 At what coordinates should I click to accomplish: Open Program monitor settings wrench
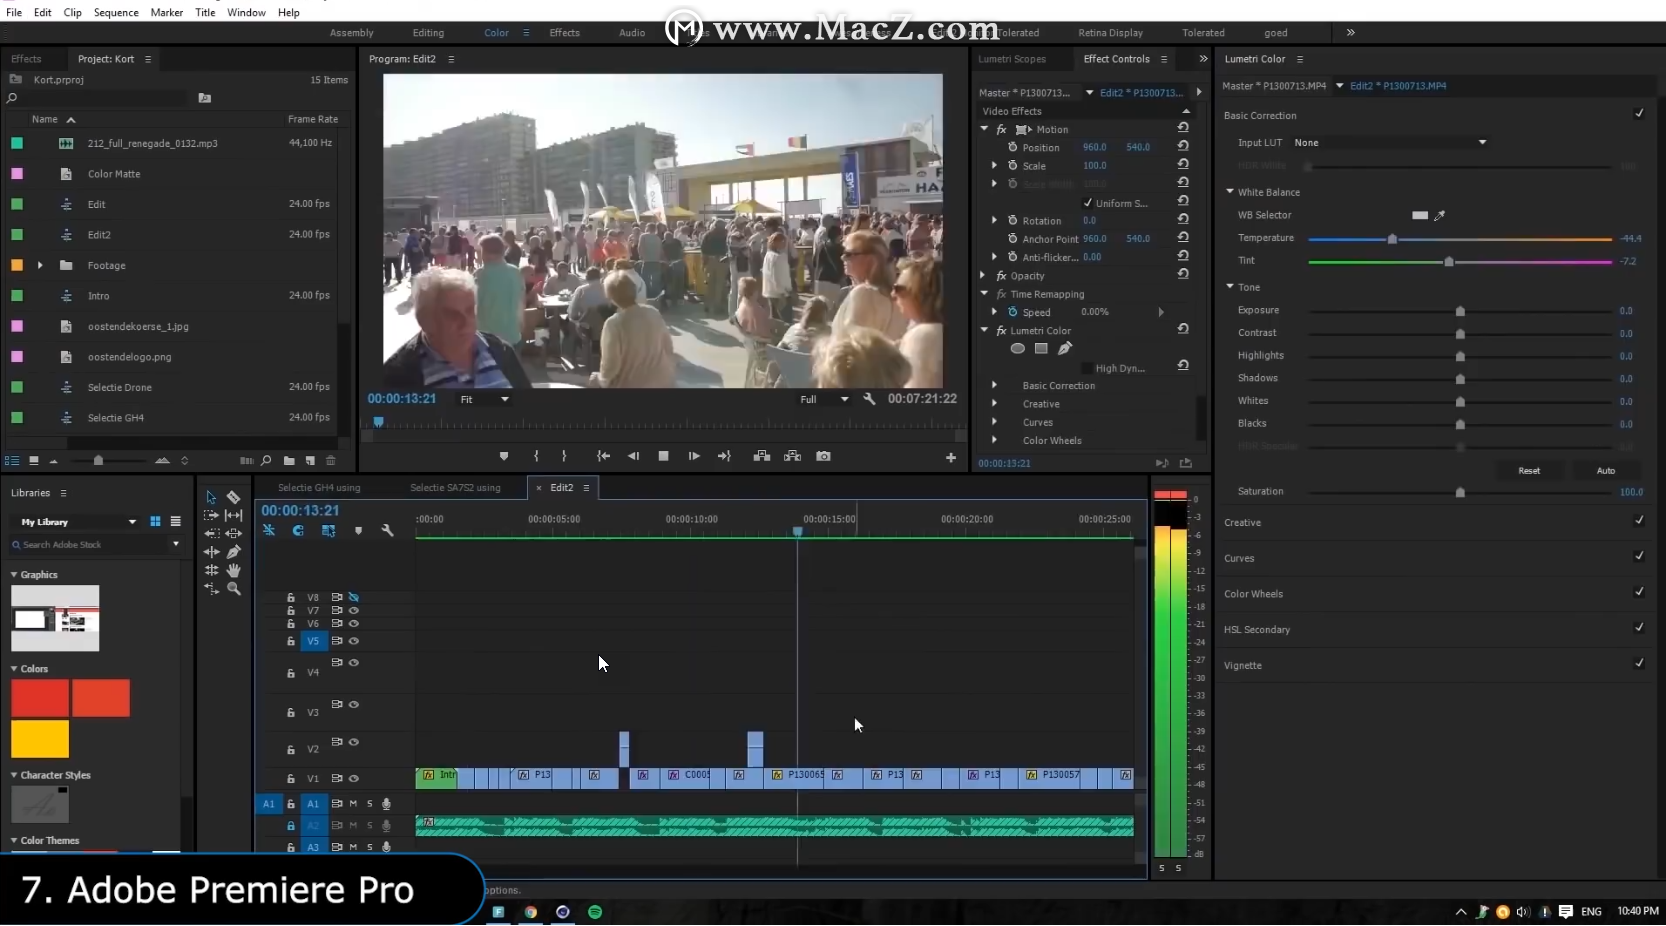[x=869, y=399]
